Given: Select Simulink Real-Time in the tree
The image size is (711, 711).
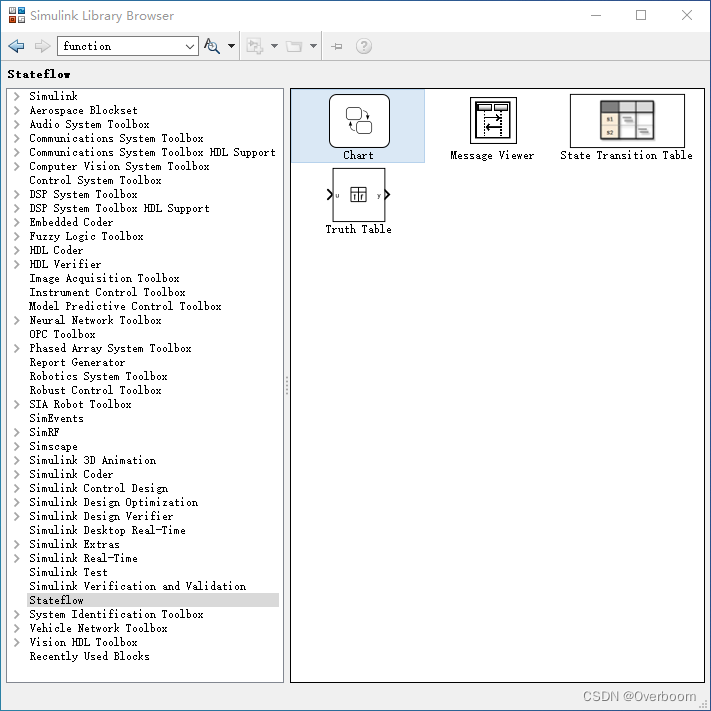Looking at the screenshot, I should [x=83, y=559].
